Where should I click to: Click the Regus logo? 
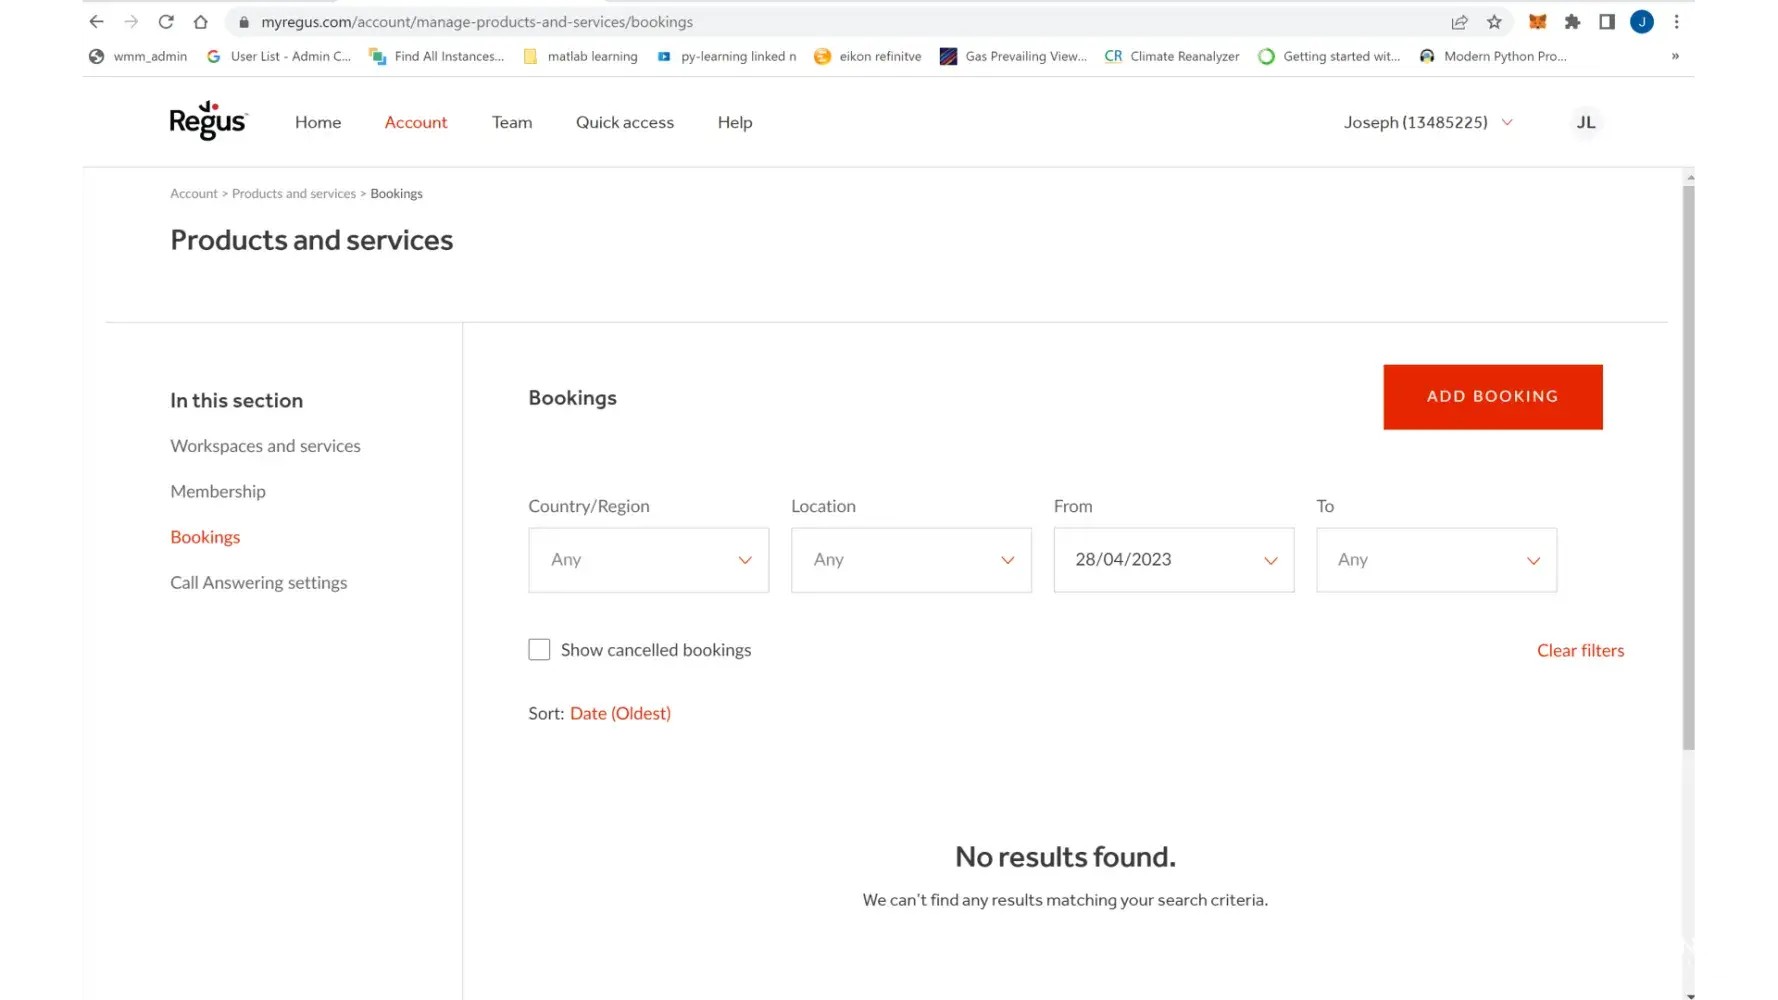[x=208, y=121]
